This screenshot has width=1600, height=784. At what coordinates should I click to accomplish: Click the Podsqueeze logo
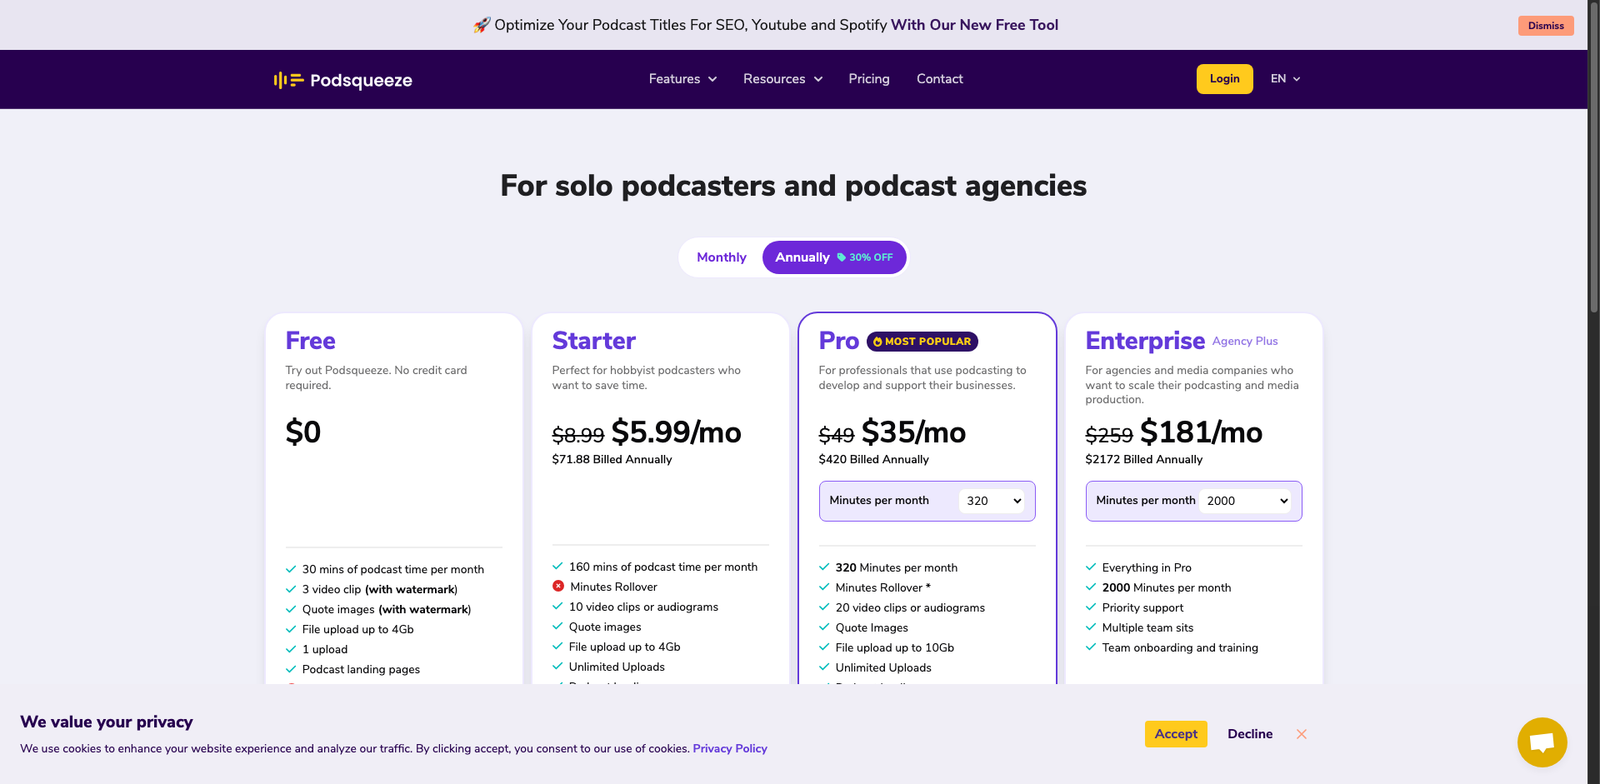tap(343, 80)
